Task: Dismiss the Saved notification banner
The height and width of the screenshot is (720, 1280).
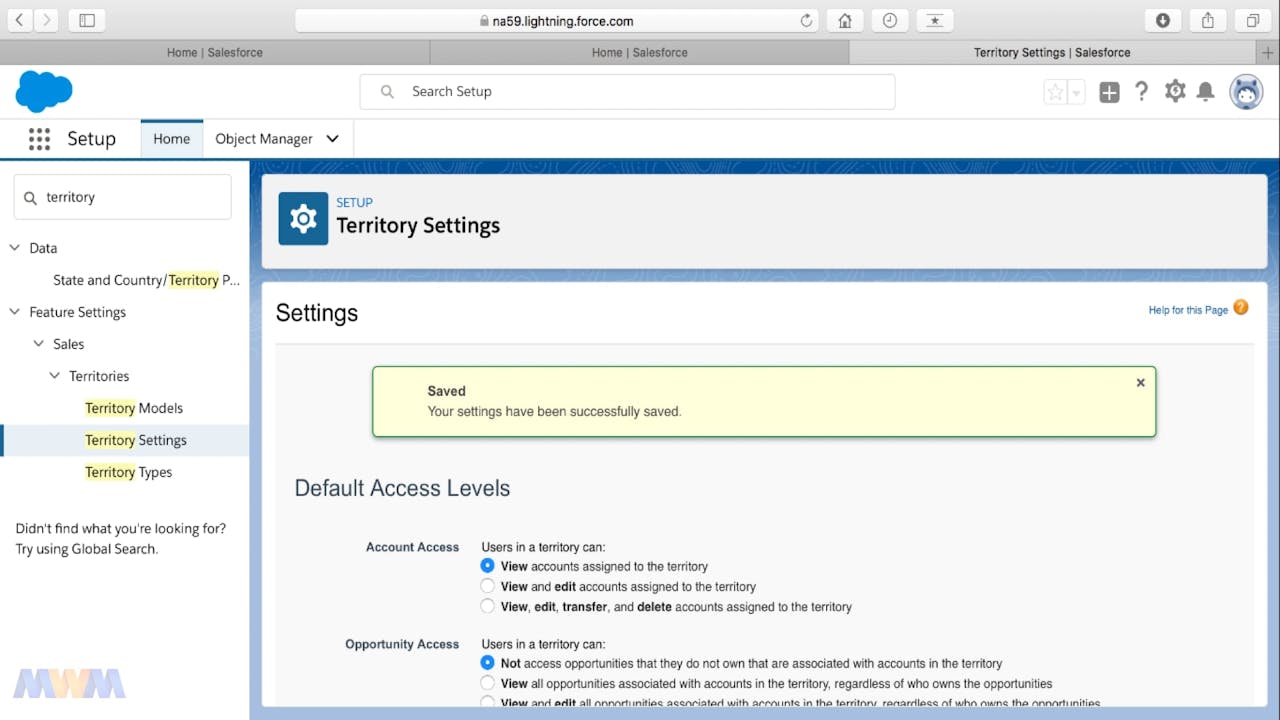Action: 1140,383
